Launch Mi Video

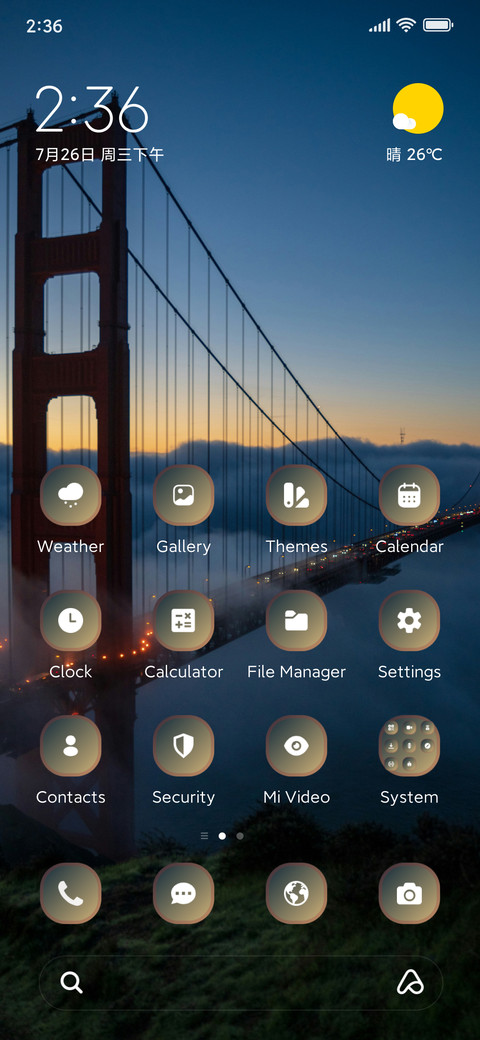[296, 746]
